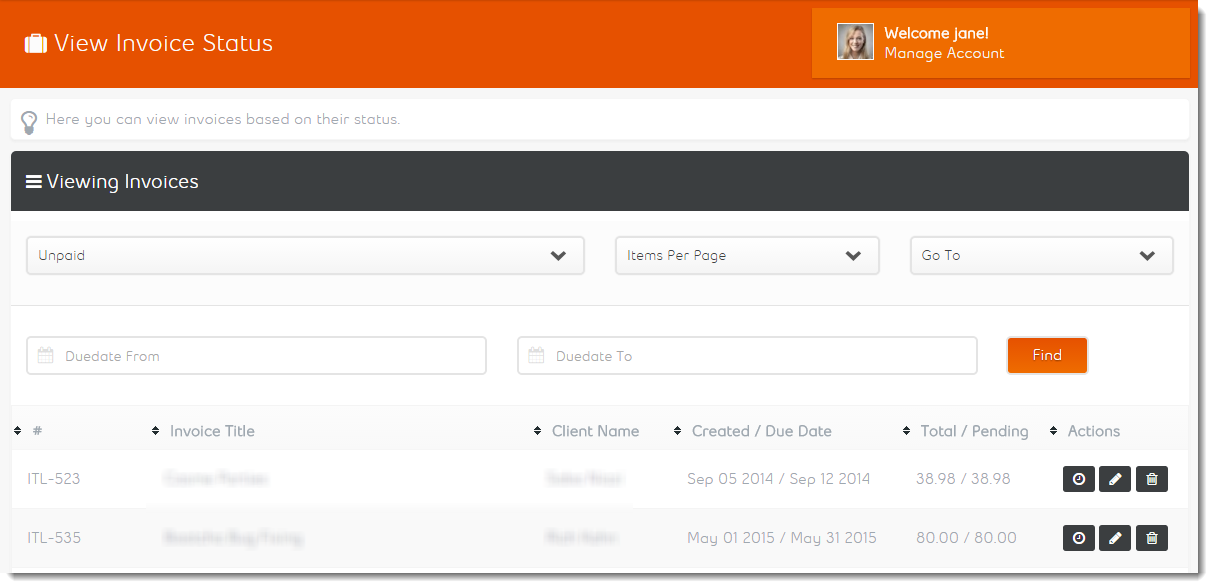This screenshot has width=1213, height=588.
Task: Open the history clock for invoice ITL-523
Action: 1079,479
